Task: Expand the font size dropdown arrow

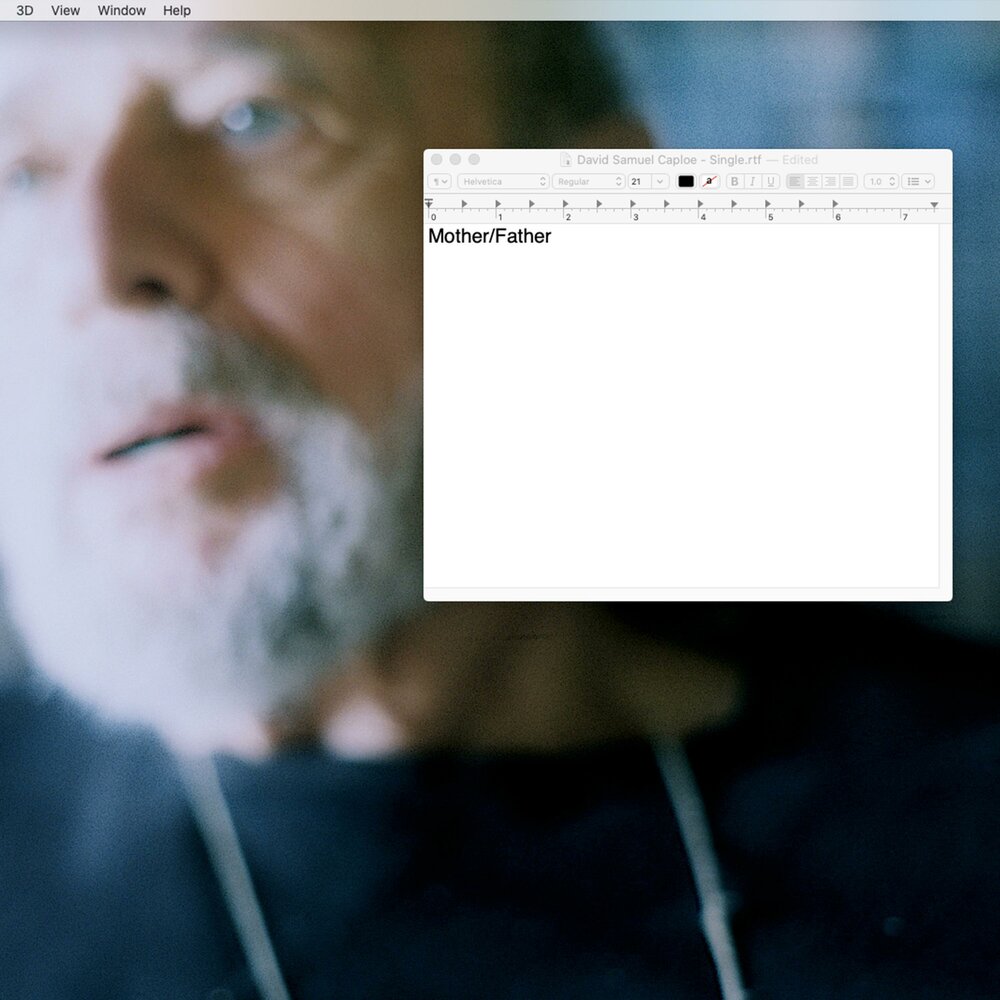Action: click(x=660, y=182)
